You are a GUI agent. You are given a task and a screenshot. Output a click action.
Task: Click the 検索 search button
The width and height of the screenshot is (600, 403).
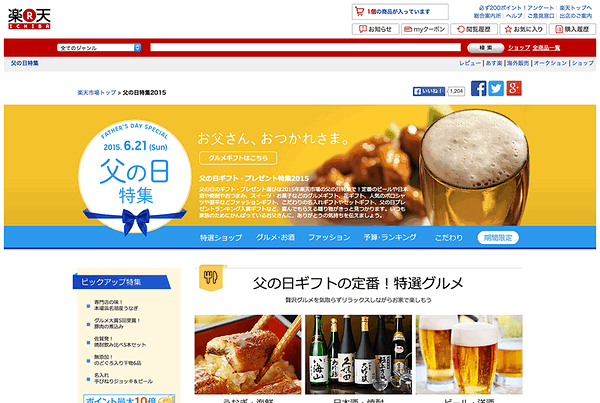tap(486, 47)
